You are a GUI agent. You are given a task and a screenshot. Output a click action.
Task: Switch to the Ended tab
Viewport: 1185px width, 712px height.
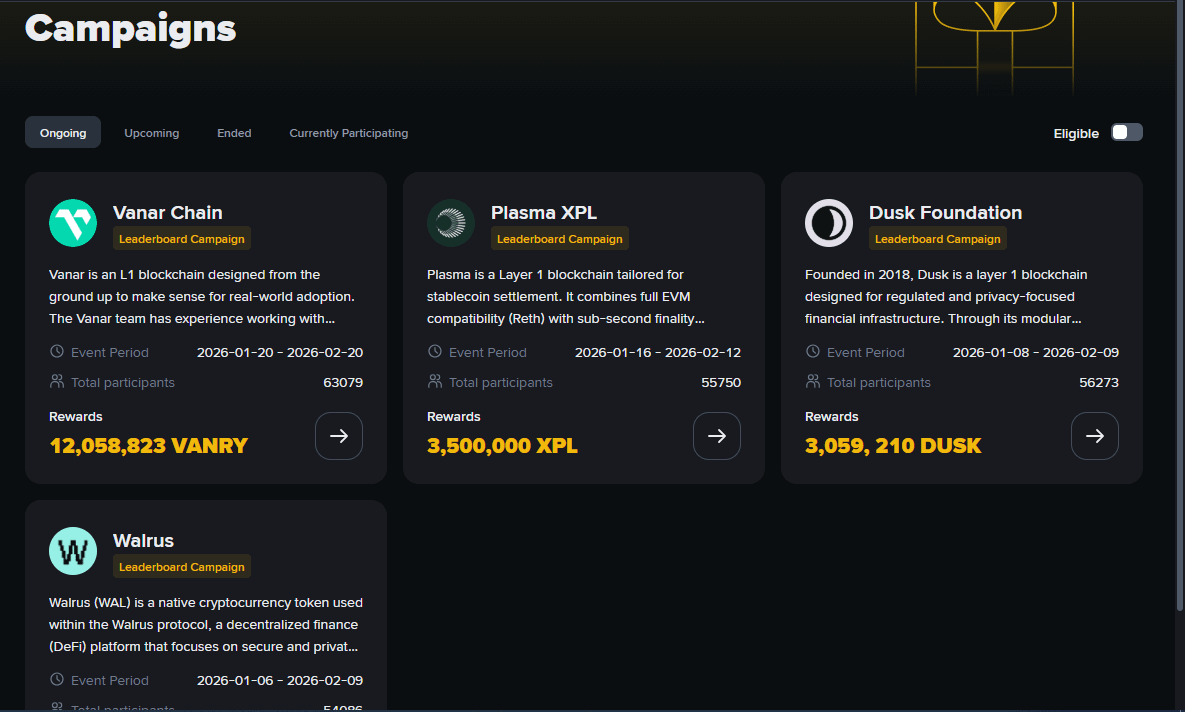pyautogui.click(x=234, y=133)
